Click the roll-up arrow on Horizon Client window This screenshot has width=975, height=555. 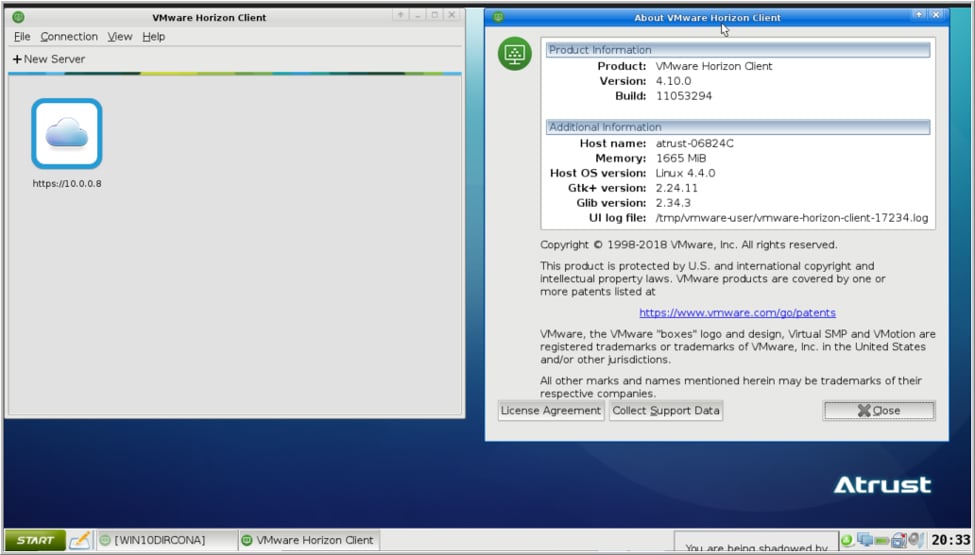pos(401,14)
